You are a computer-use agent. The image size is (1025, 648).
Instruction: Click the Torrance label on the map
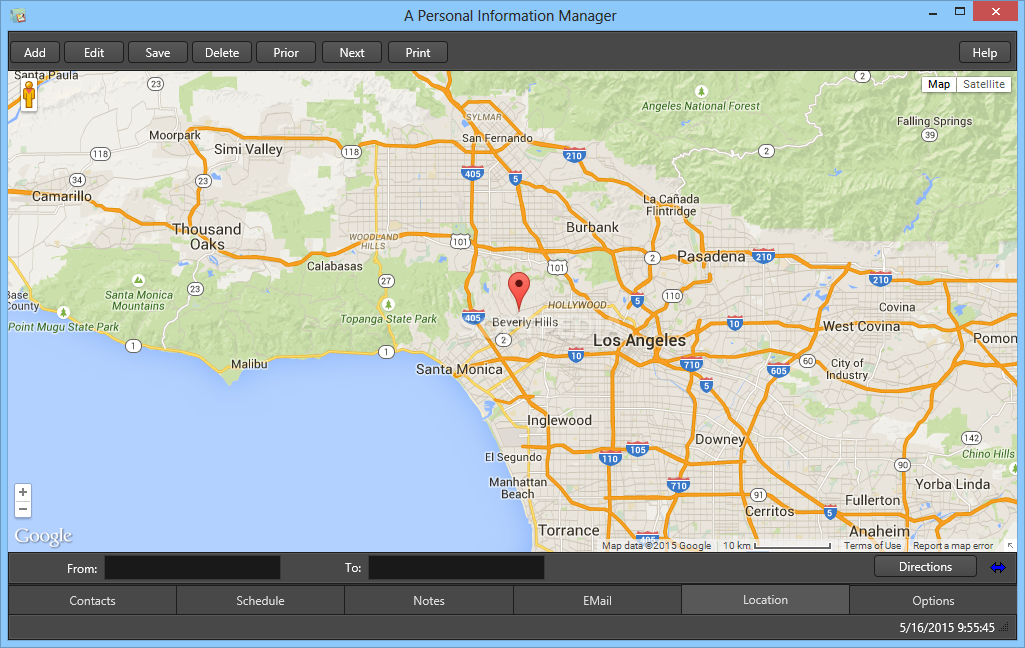tap(568, 530)
